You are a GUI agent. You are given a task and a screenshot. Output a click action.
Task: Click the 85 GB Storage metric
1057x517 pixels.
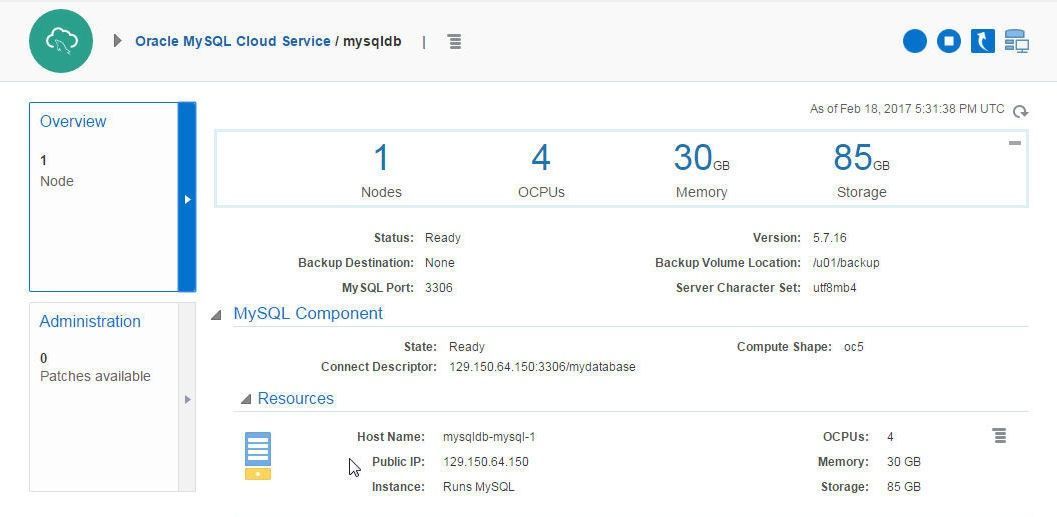coord(862,170)
